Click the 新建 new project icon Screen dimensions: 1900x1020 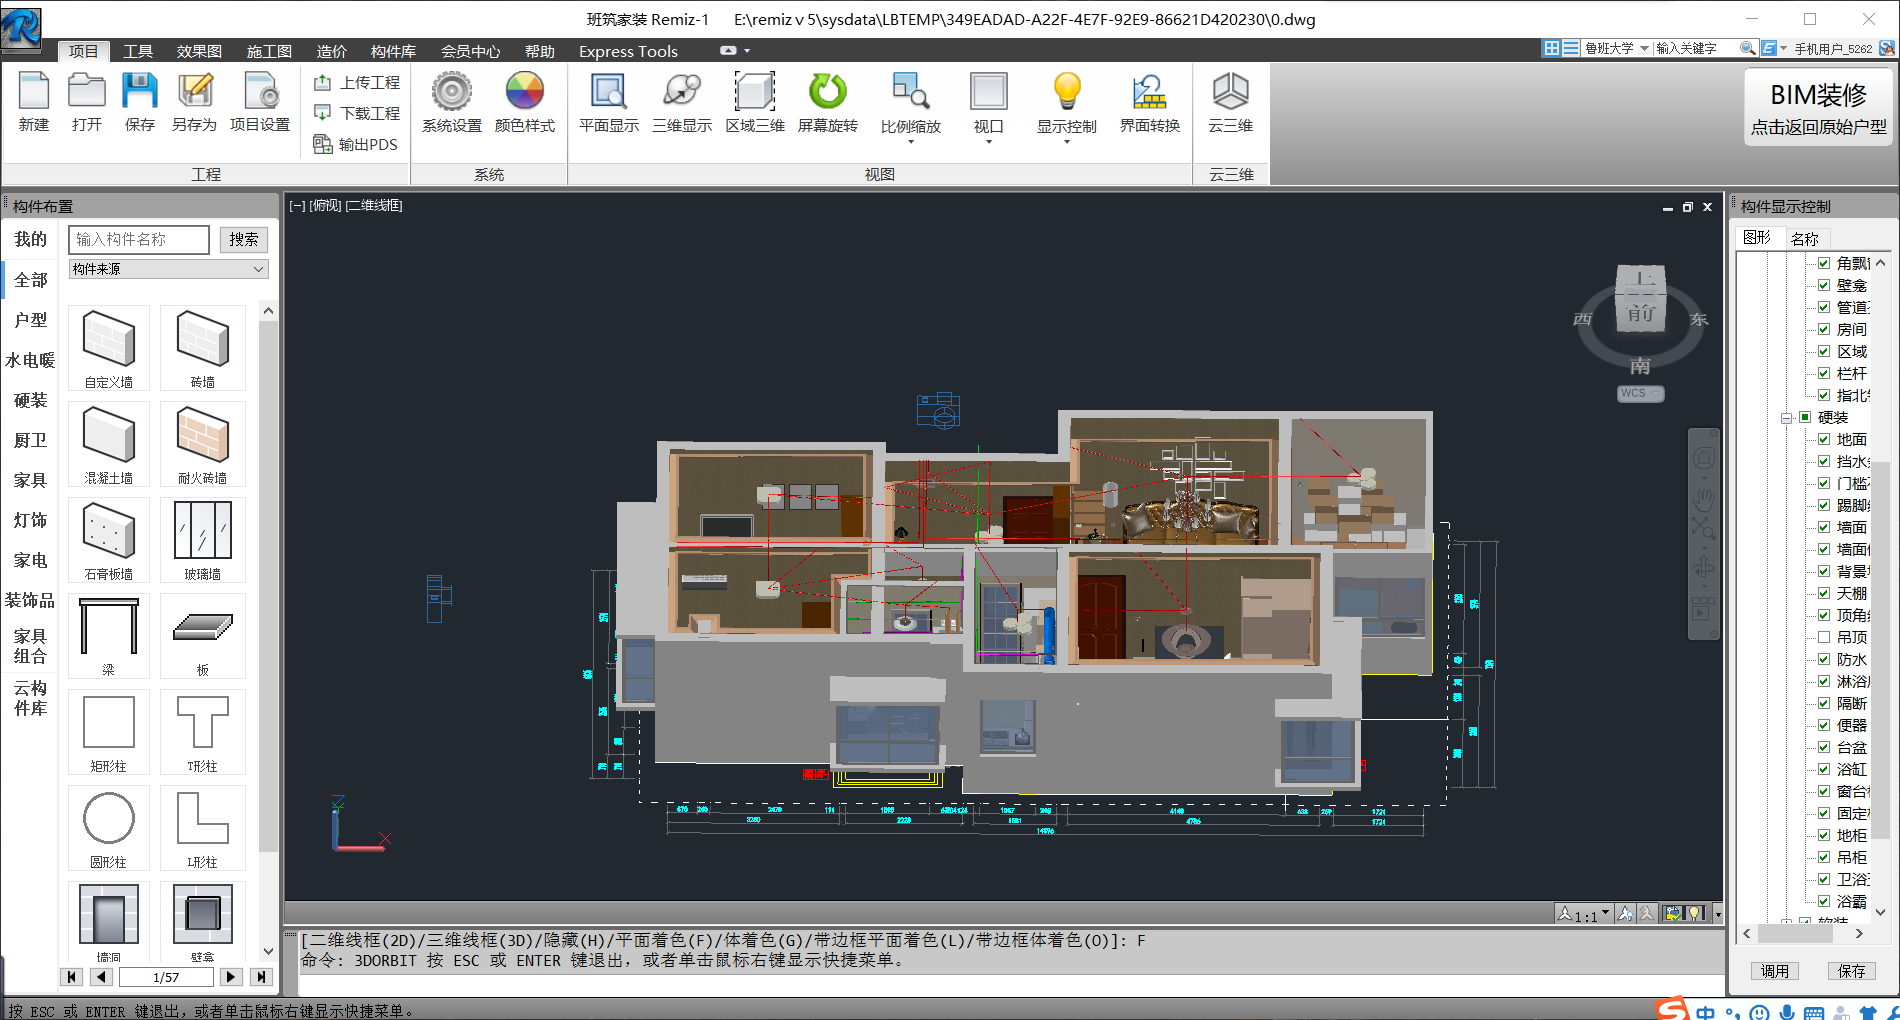[x=34, y=102]
